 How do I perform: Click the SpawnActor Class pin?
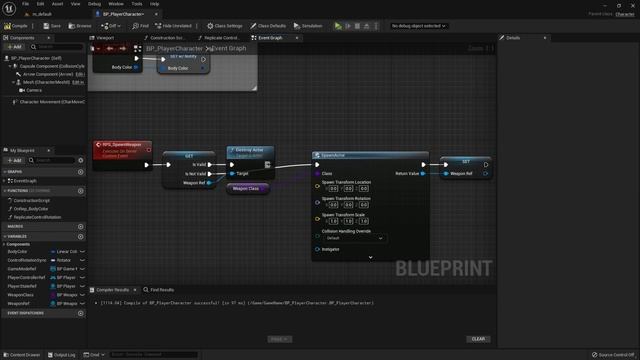[x=317, y=173]
